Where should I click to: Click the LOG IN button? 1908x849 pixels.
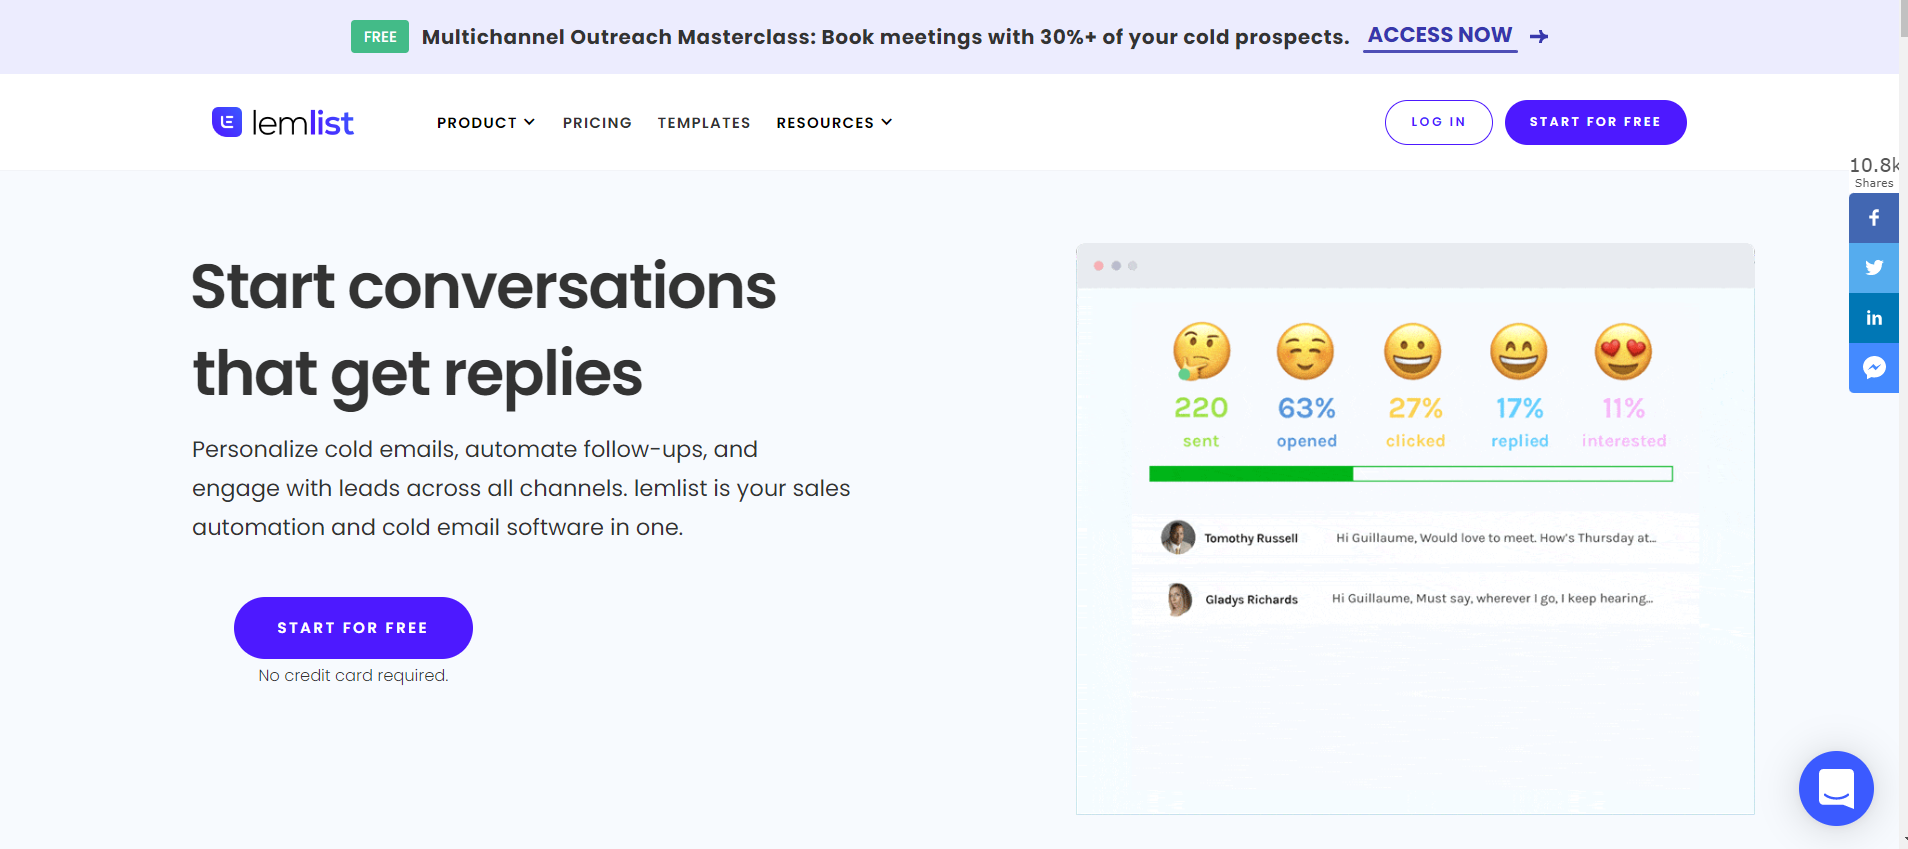pyautogui.click(x=1438, y=122)
